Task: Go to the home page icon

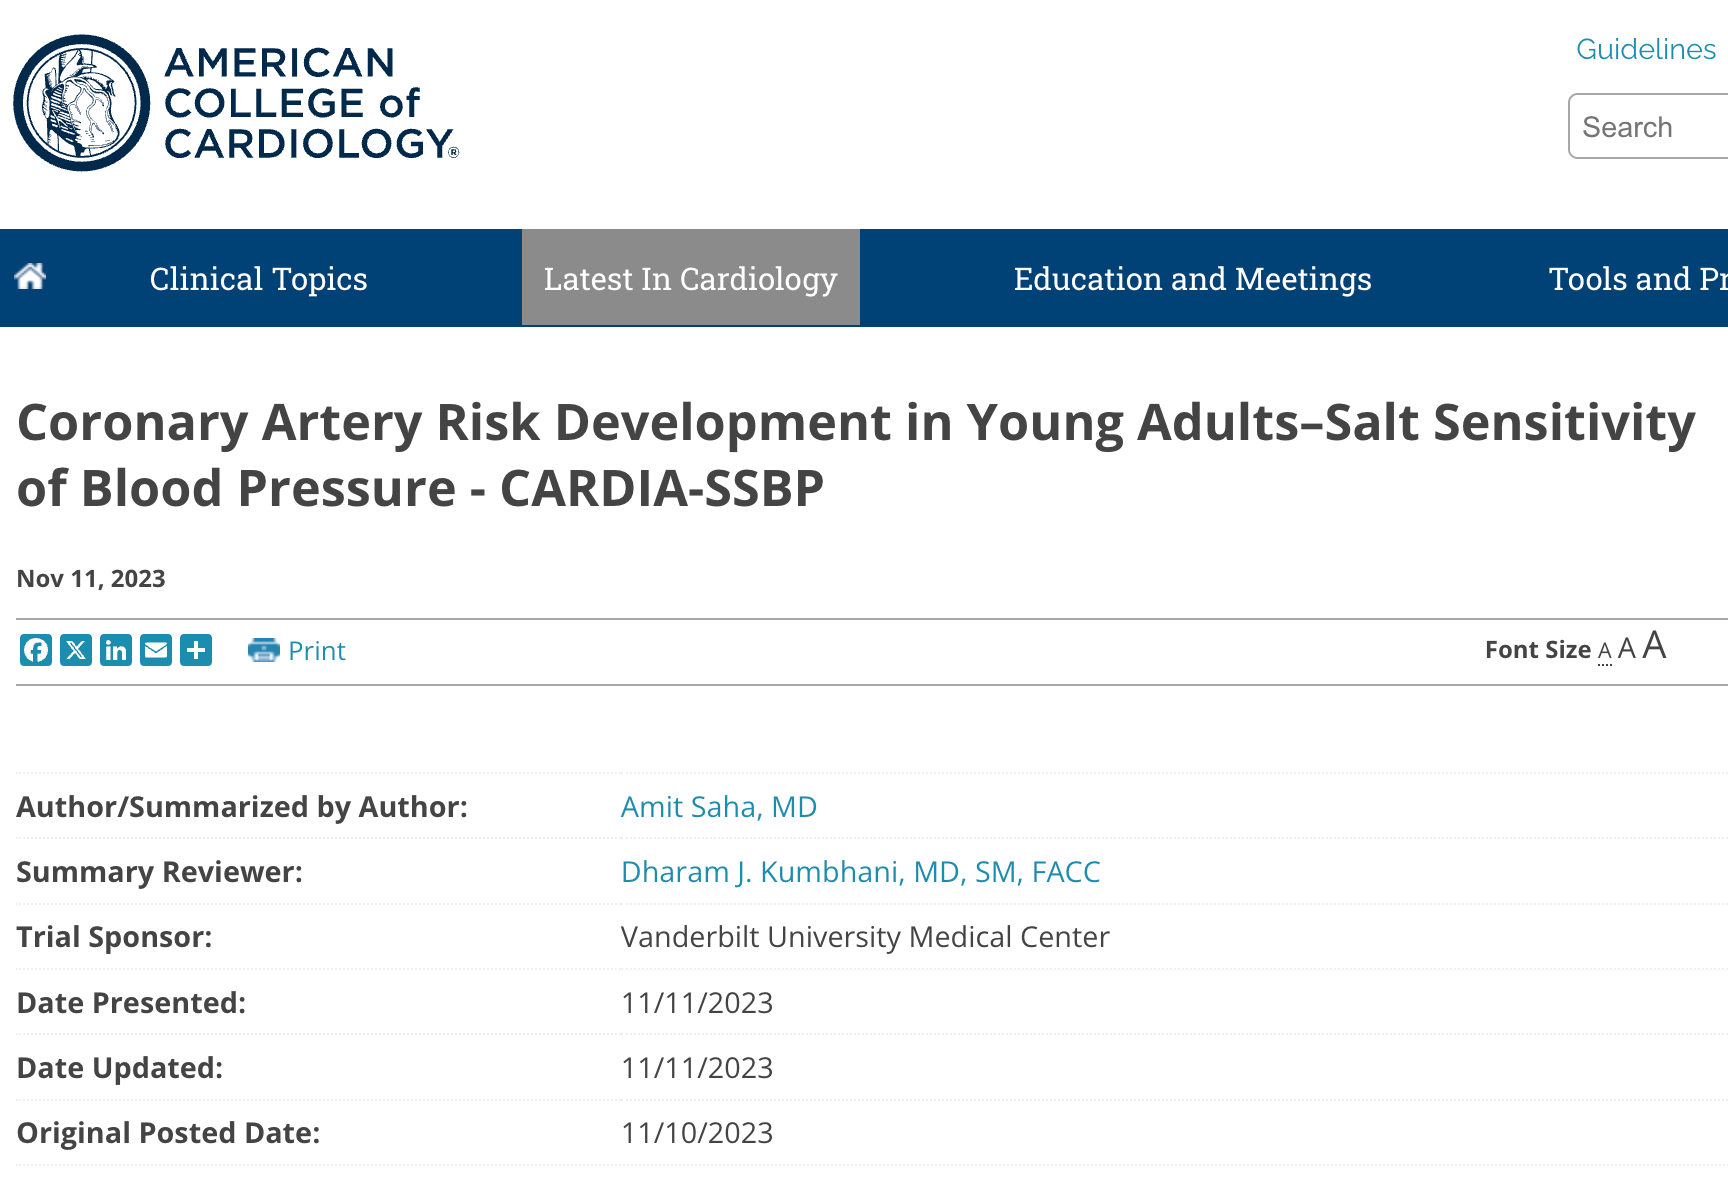Action: click(x=31, y=277)
